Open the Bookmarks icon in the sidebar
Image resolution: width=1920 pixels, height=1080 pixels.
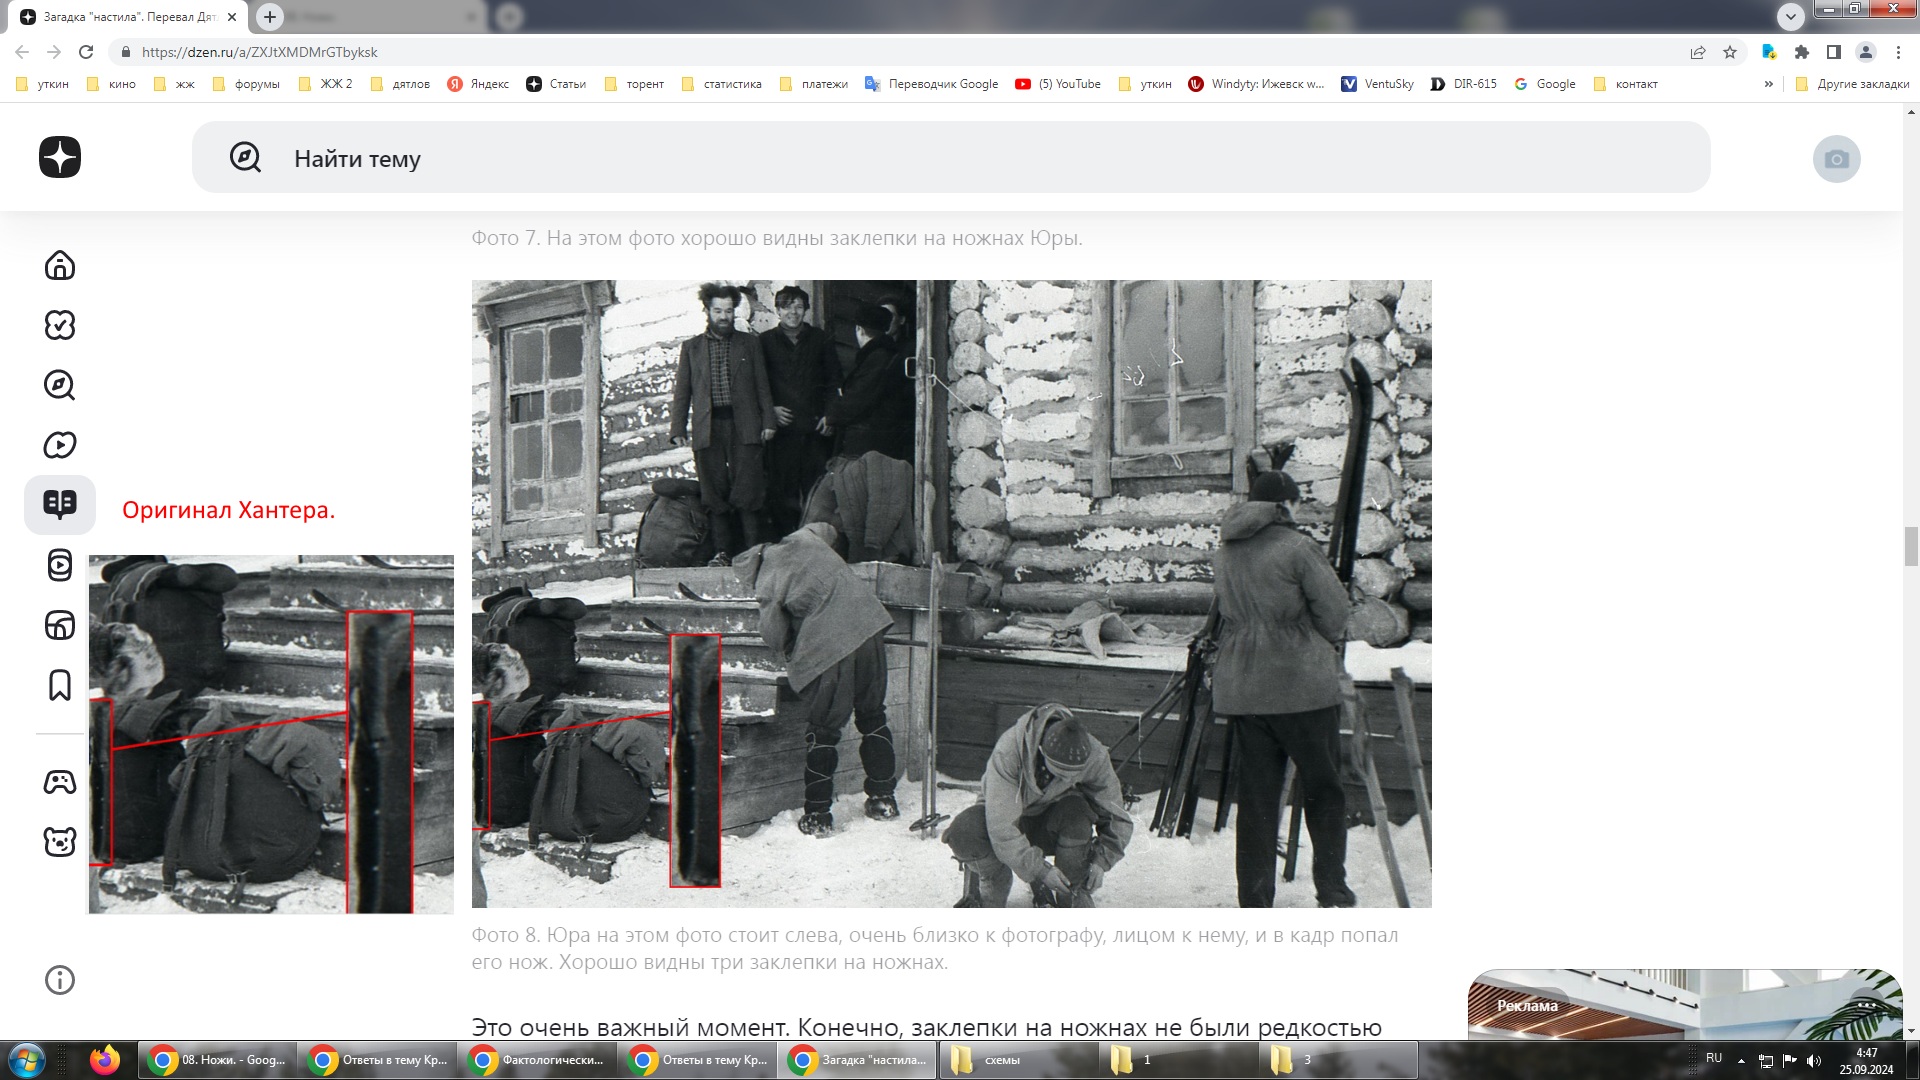tap(60, 685)
